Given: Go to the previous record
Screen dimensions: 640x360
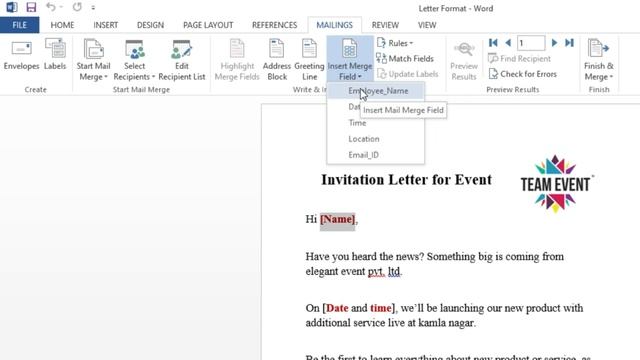Looking at the screenshot, I should click(x=508, y=43).
